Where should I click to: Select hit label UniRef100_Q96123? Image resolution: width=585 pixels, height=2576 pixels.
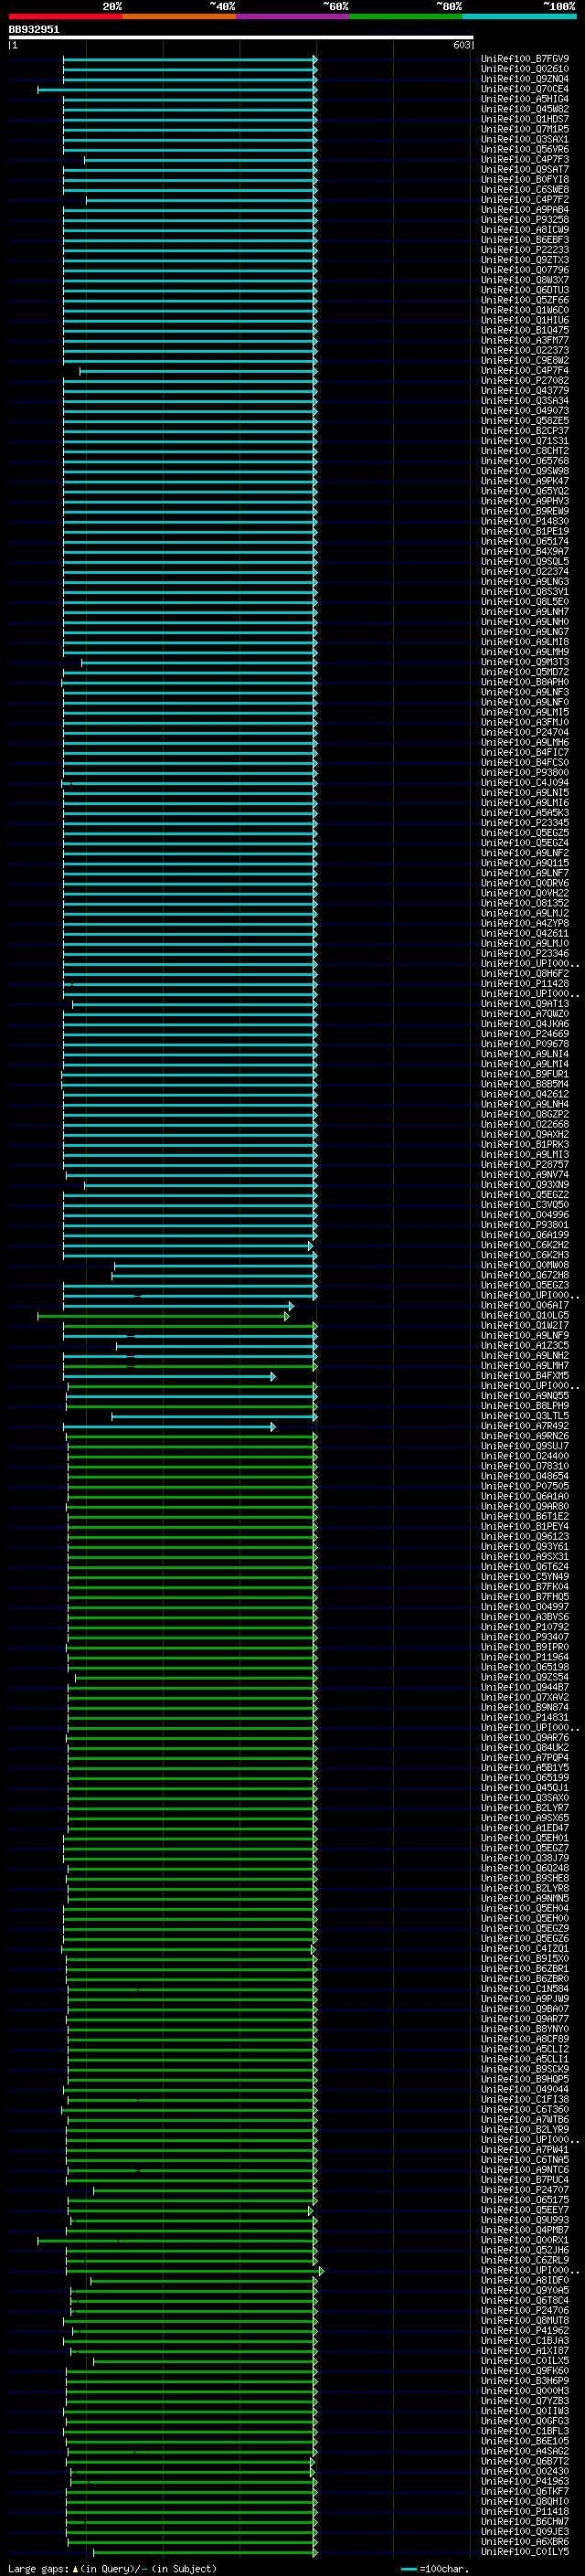(525, 1537)
